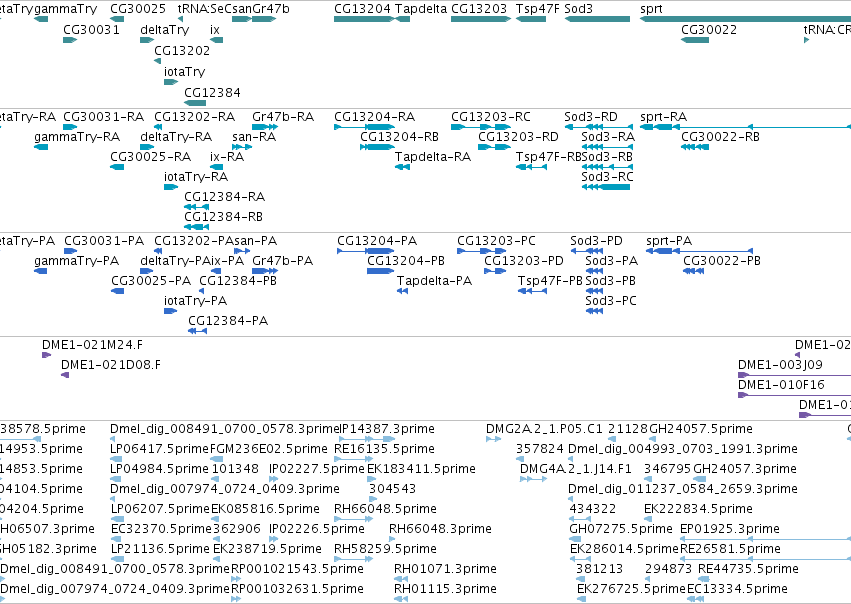Click transcript CG30031-RA
851x604 pixels.
point(103,117)
